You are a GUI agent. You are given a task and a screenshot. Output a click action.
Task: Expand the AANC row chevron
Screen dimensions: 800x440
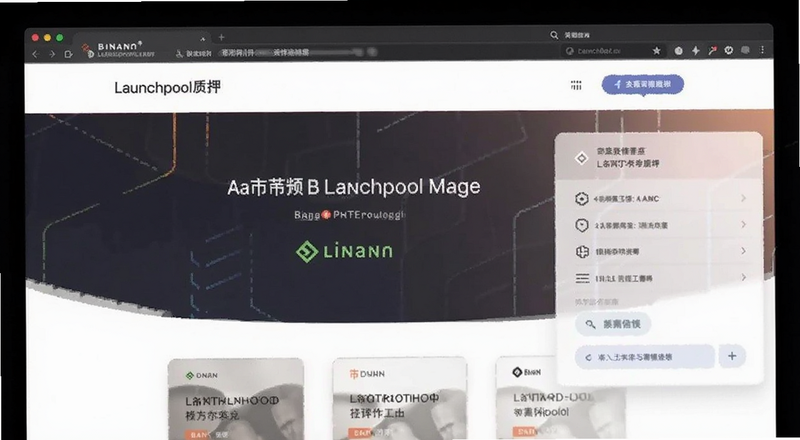coord(743,198)
